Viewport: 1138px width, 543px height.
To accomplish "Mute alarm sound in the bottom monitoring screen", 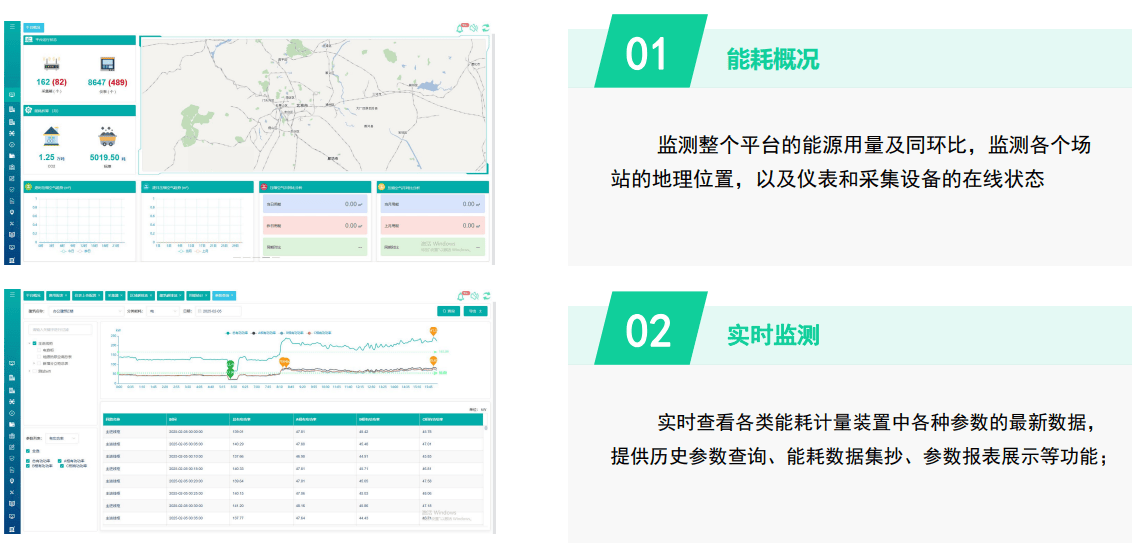I will pos(474,295).
